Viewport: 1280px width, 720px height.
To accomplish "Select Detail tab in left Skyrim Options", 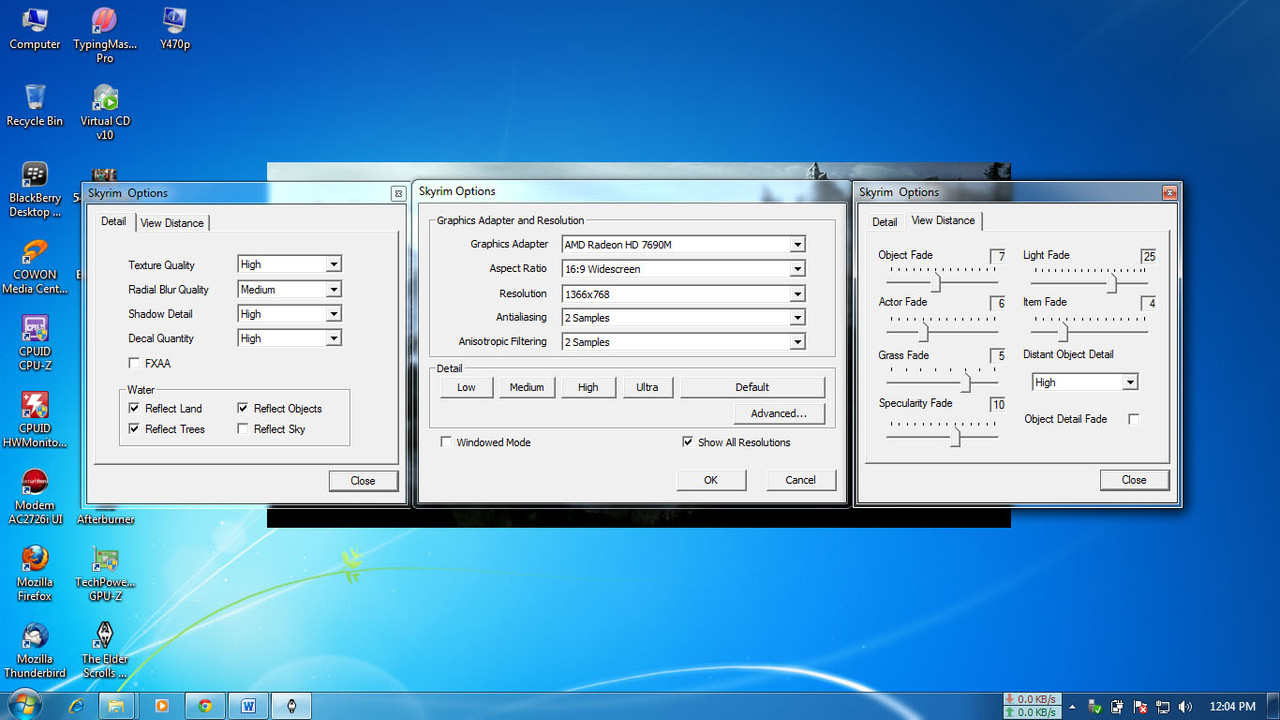I will pyautogui.click(x=113, y=221).
